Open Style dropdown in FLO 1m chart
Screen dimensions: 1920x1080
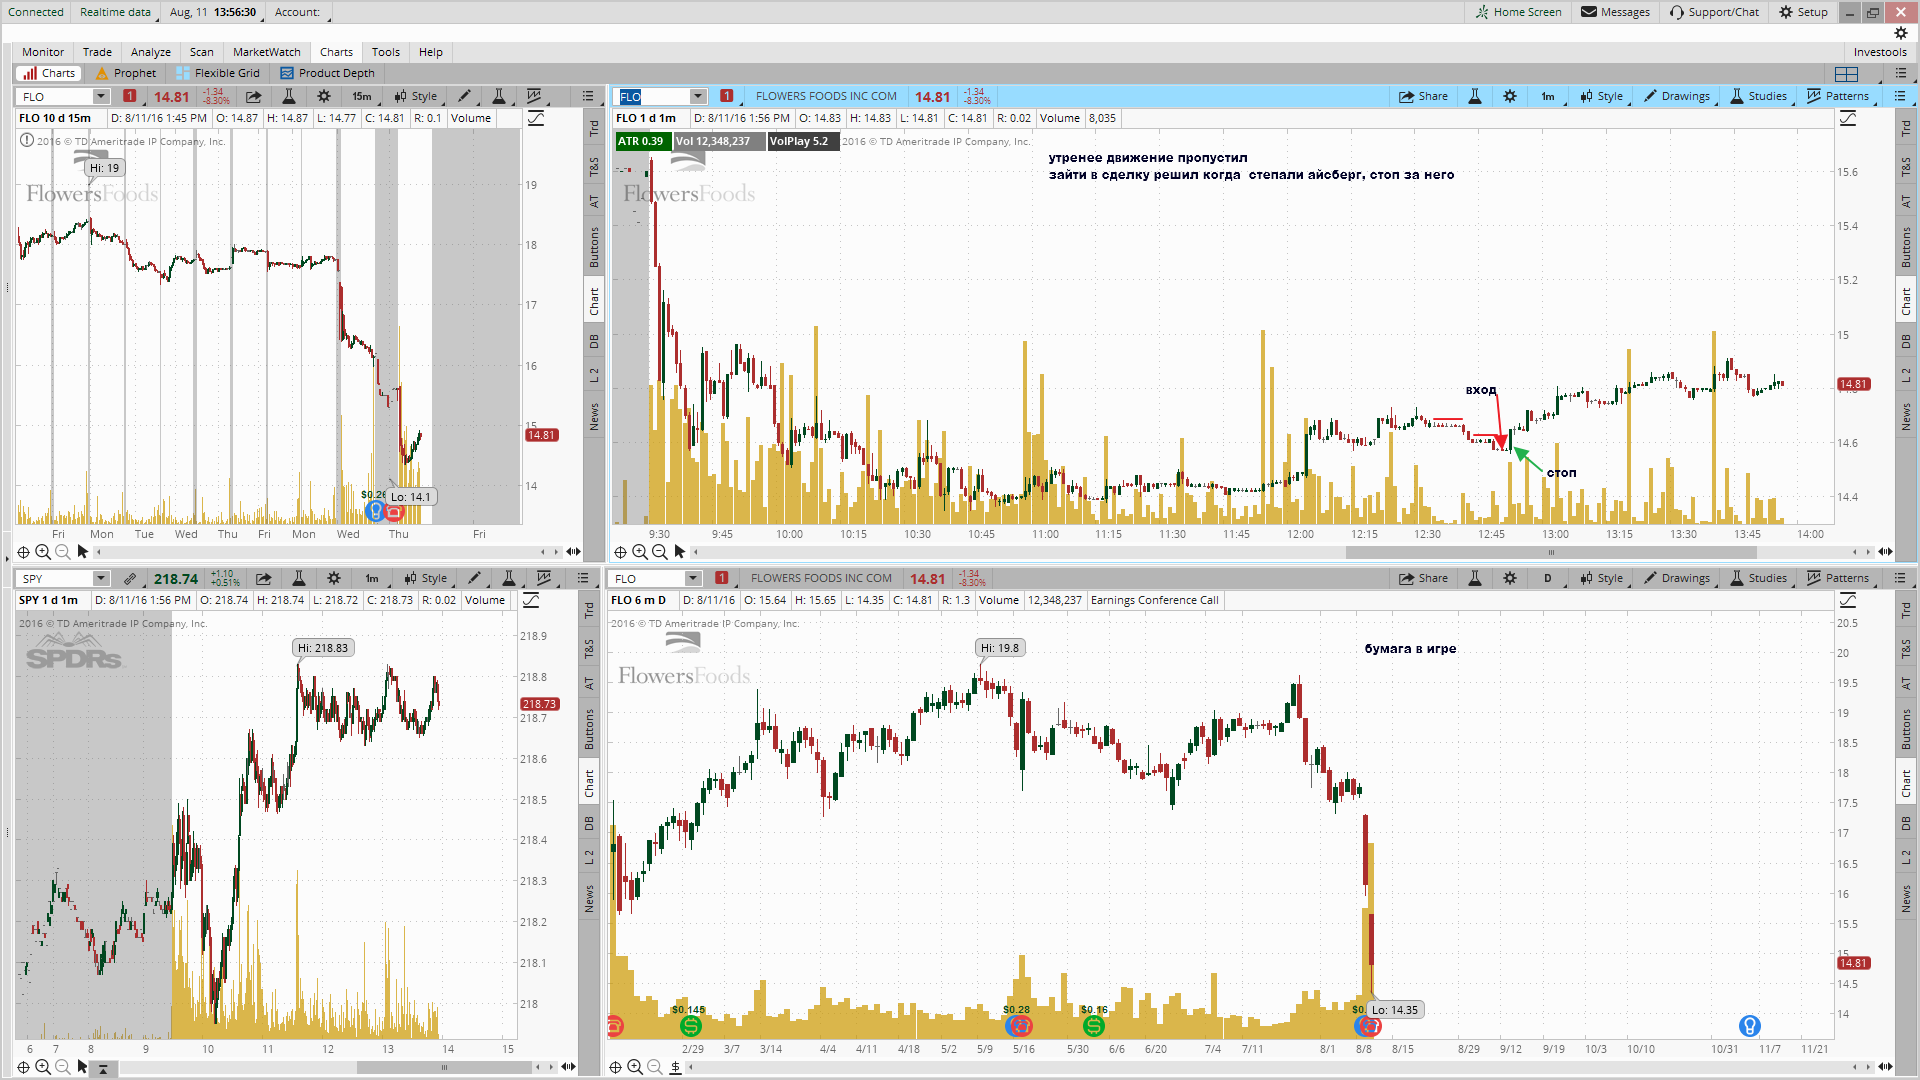tap(1603, 97)
